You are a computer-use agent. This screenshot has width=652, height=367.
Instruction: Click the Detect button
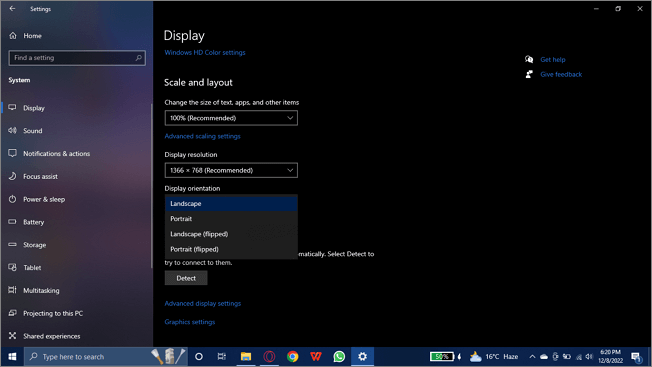point(186,278)
